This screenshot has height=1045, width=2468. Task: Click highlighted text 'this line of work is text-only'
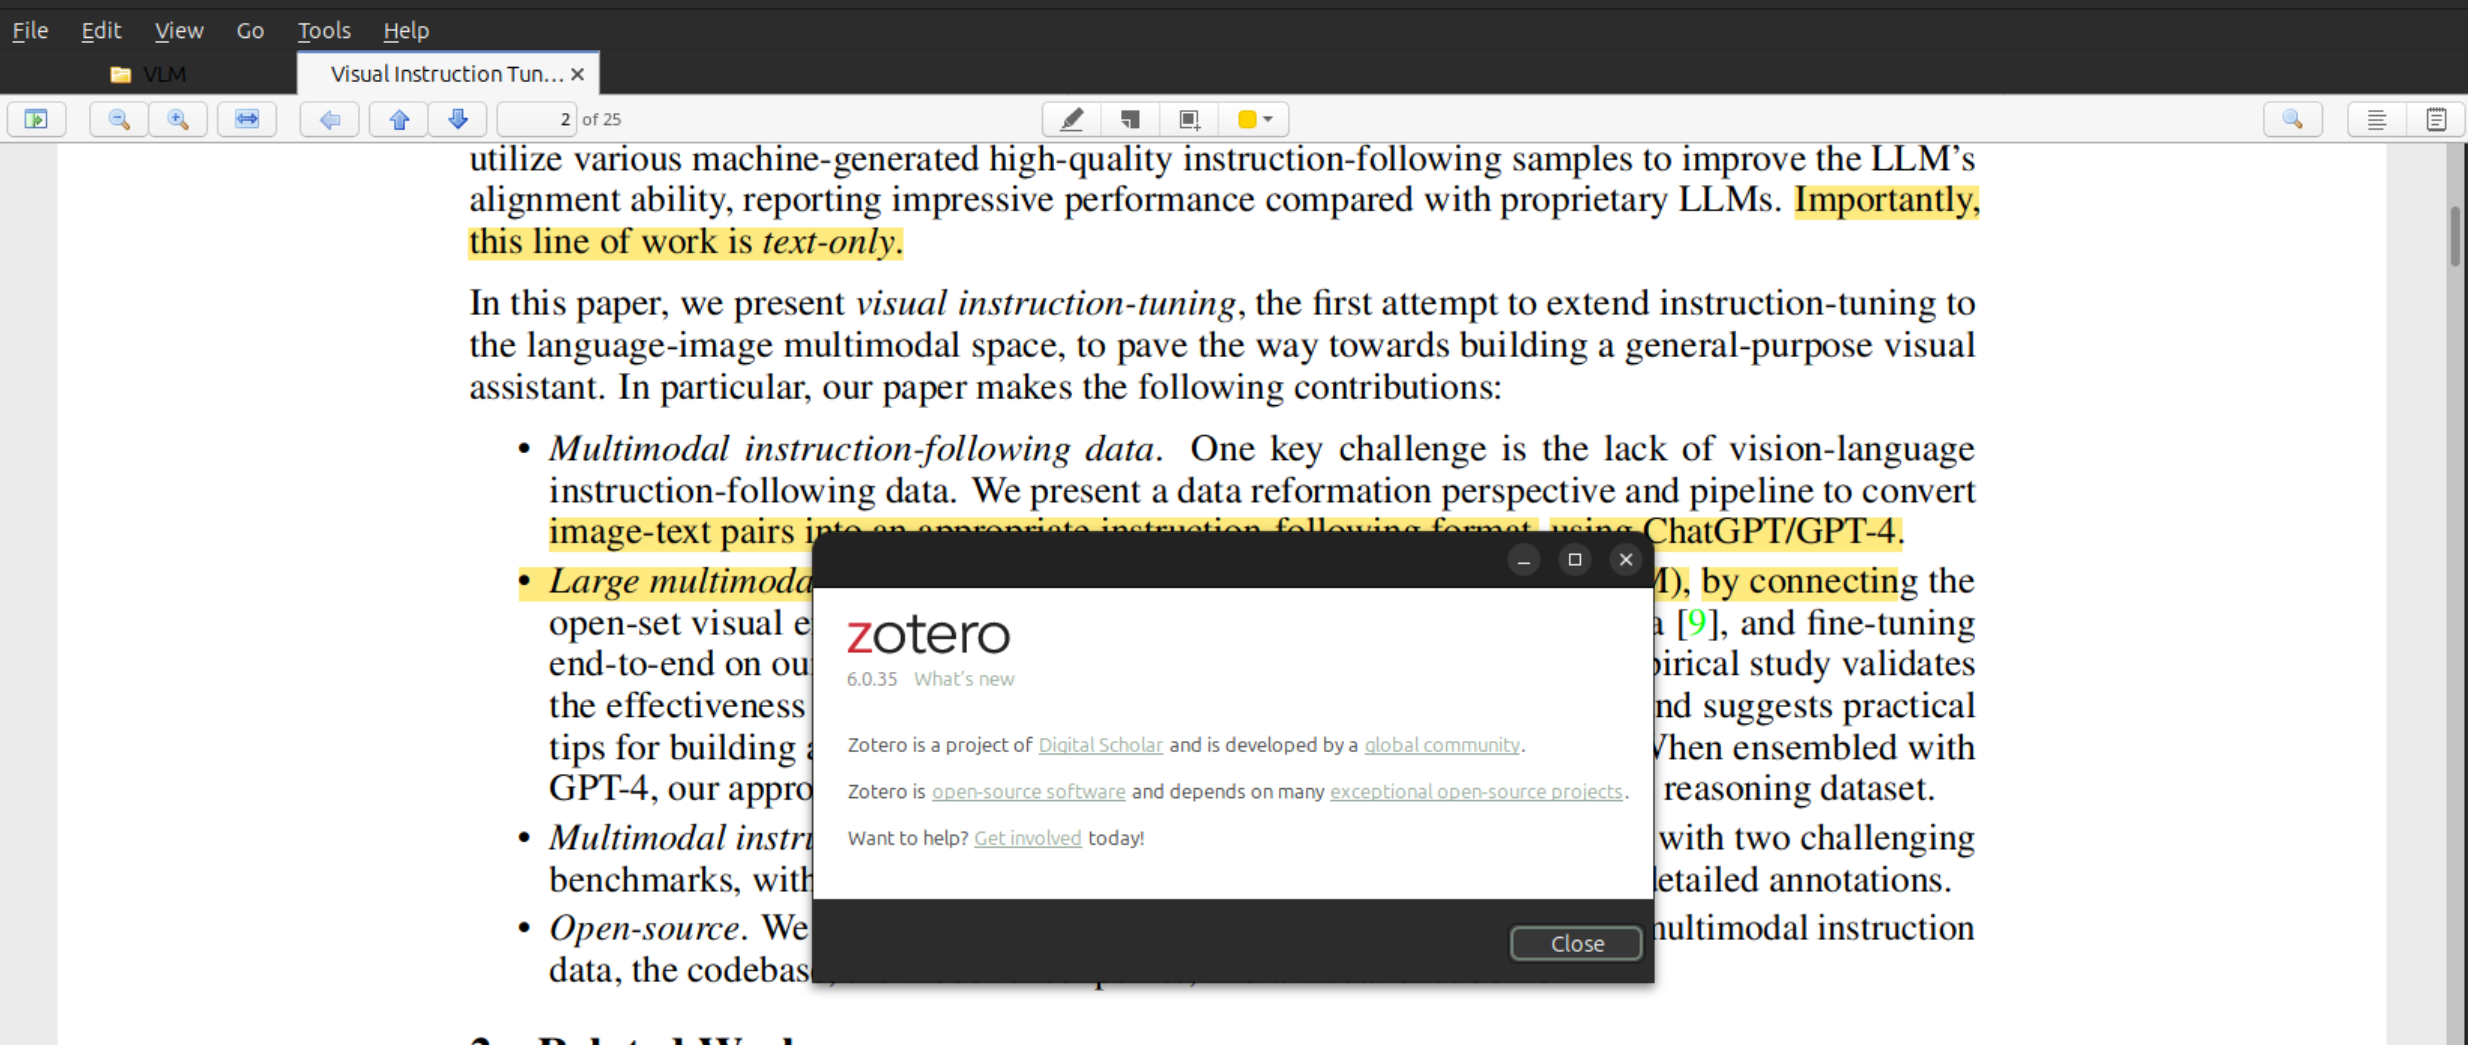tap(685, 242)
